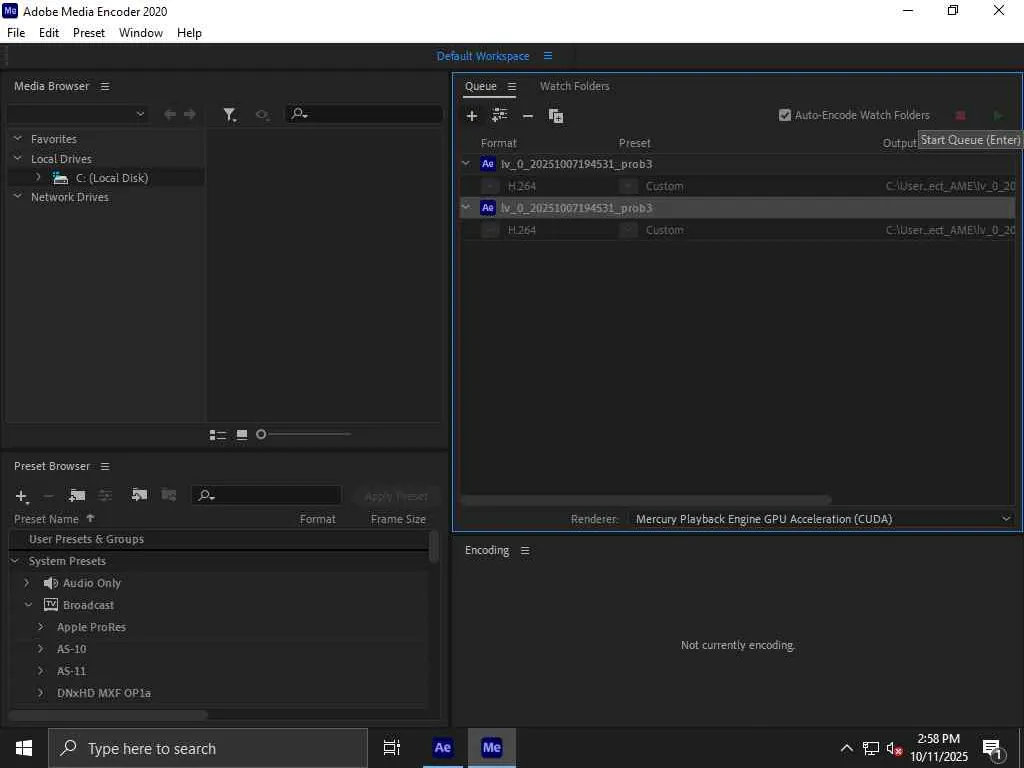Click Delete Preset minus icon

(x=48, y=496)
